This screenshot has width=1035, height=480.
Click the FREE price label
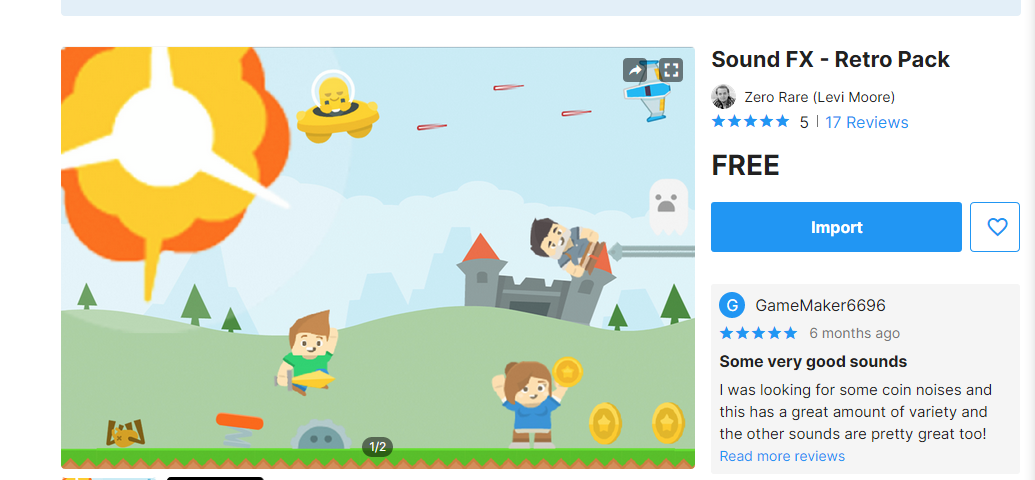[x=745, y=166]
